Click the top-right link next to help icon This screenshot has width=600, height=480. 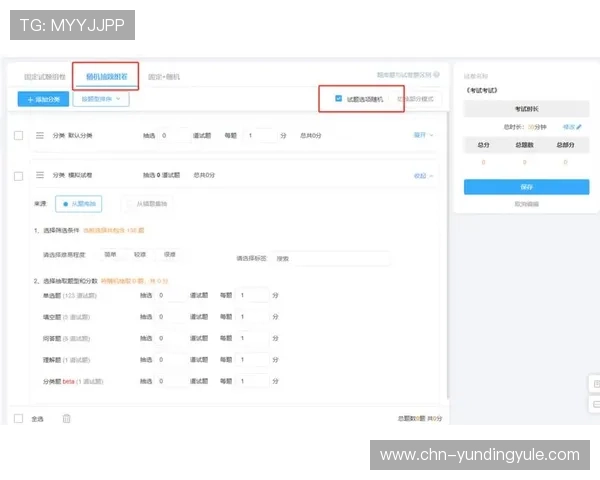404,75
